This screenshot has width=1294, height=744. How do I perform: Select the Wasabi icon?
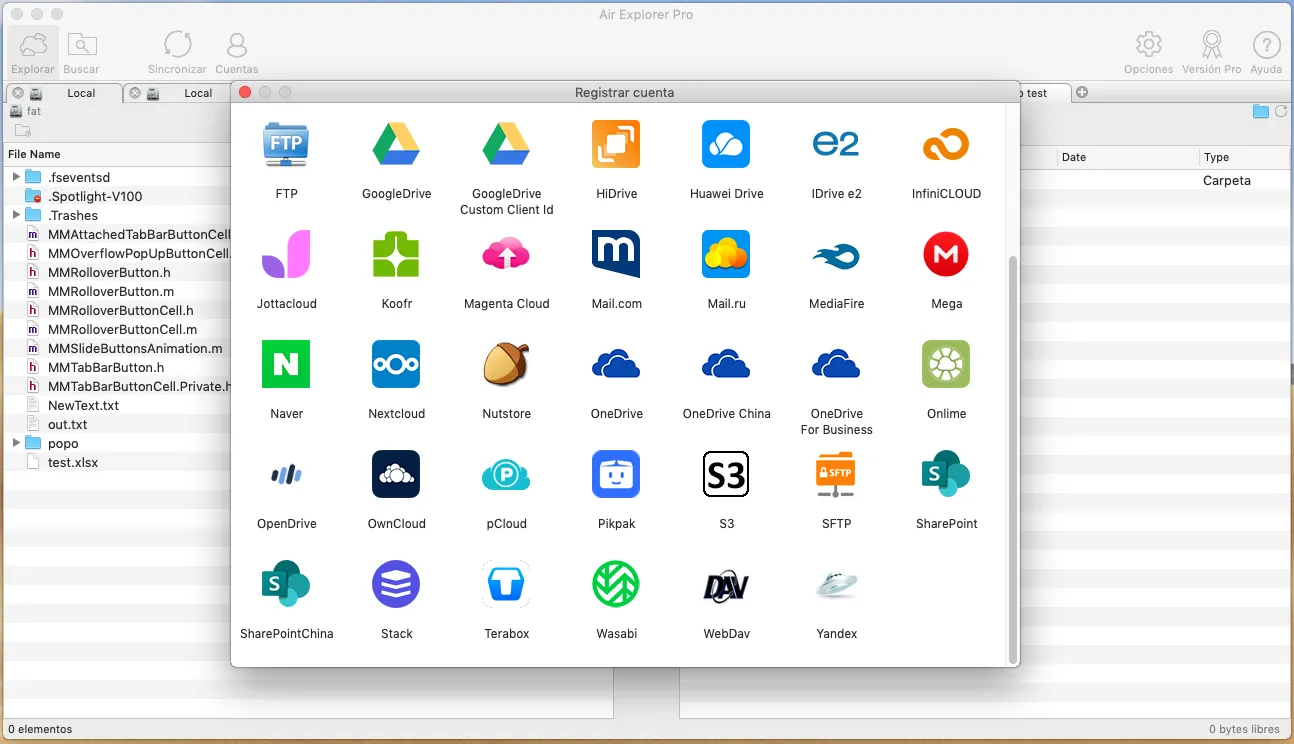coord(616,584)
